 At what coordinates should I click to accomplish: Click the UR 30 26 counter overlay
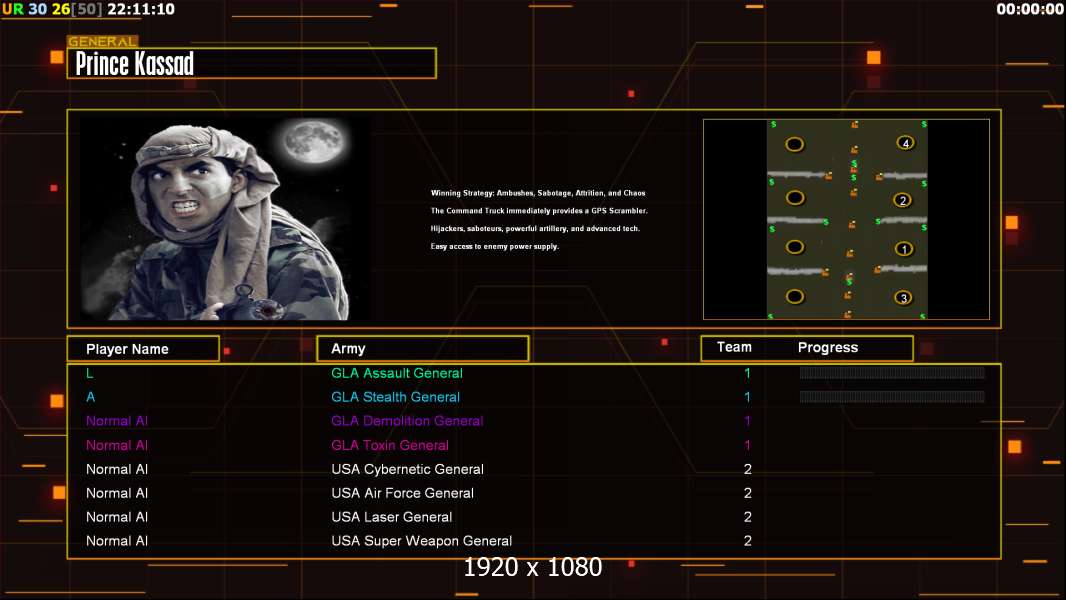52,9
